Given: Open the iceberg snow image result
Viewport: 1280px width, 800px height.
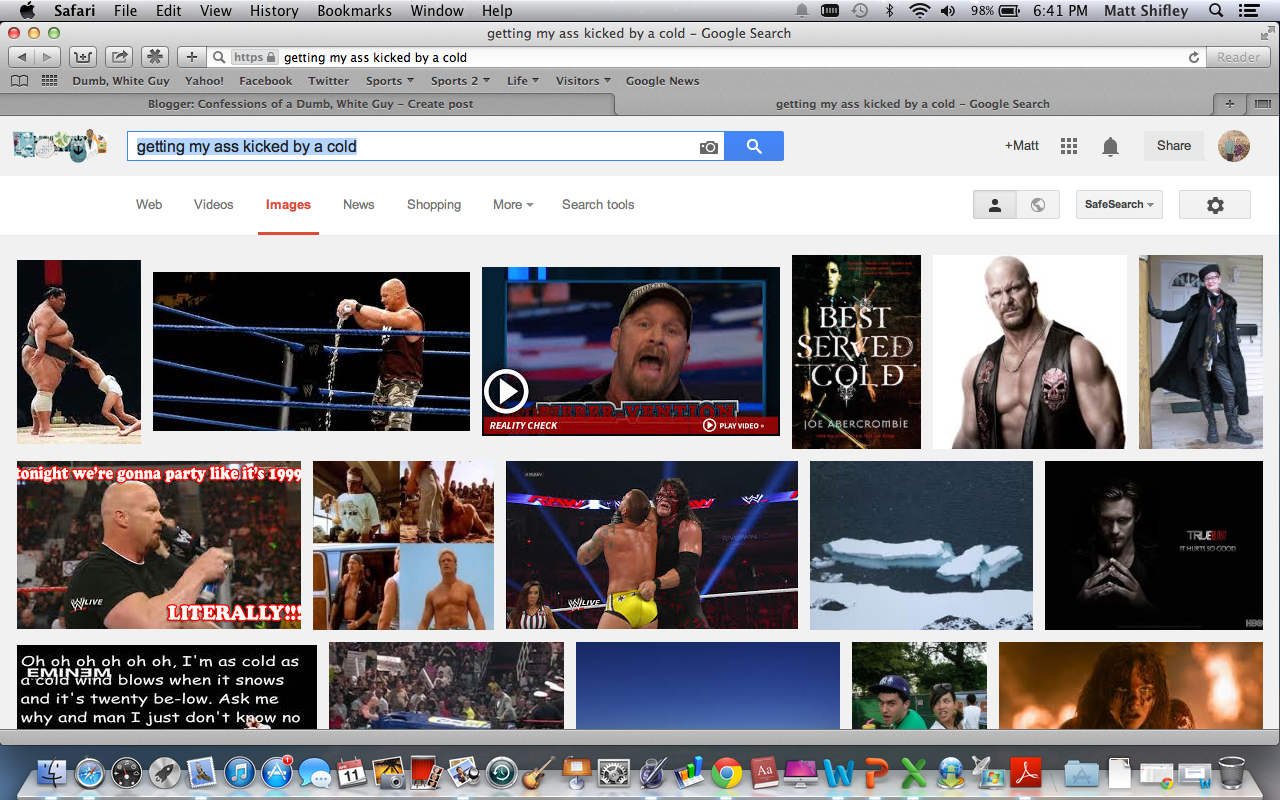Looking at the screenshot, I should [x=921, y=545].
